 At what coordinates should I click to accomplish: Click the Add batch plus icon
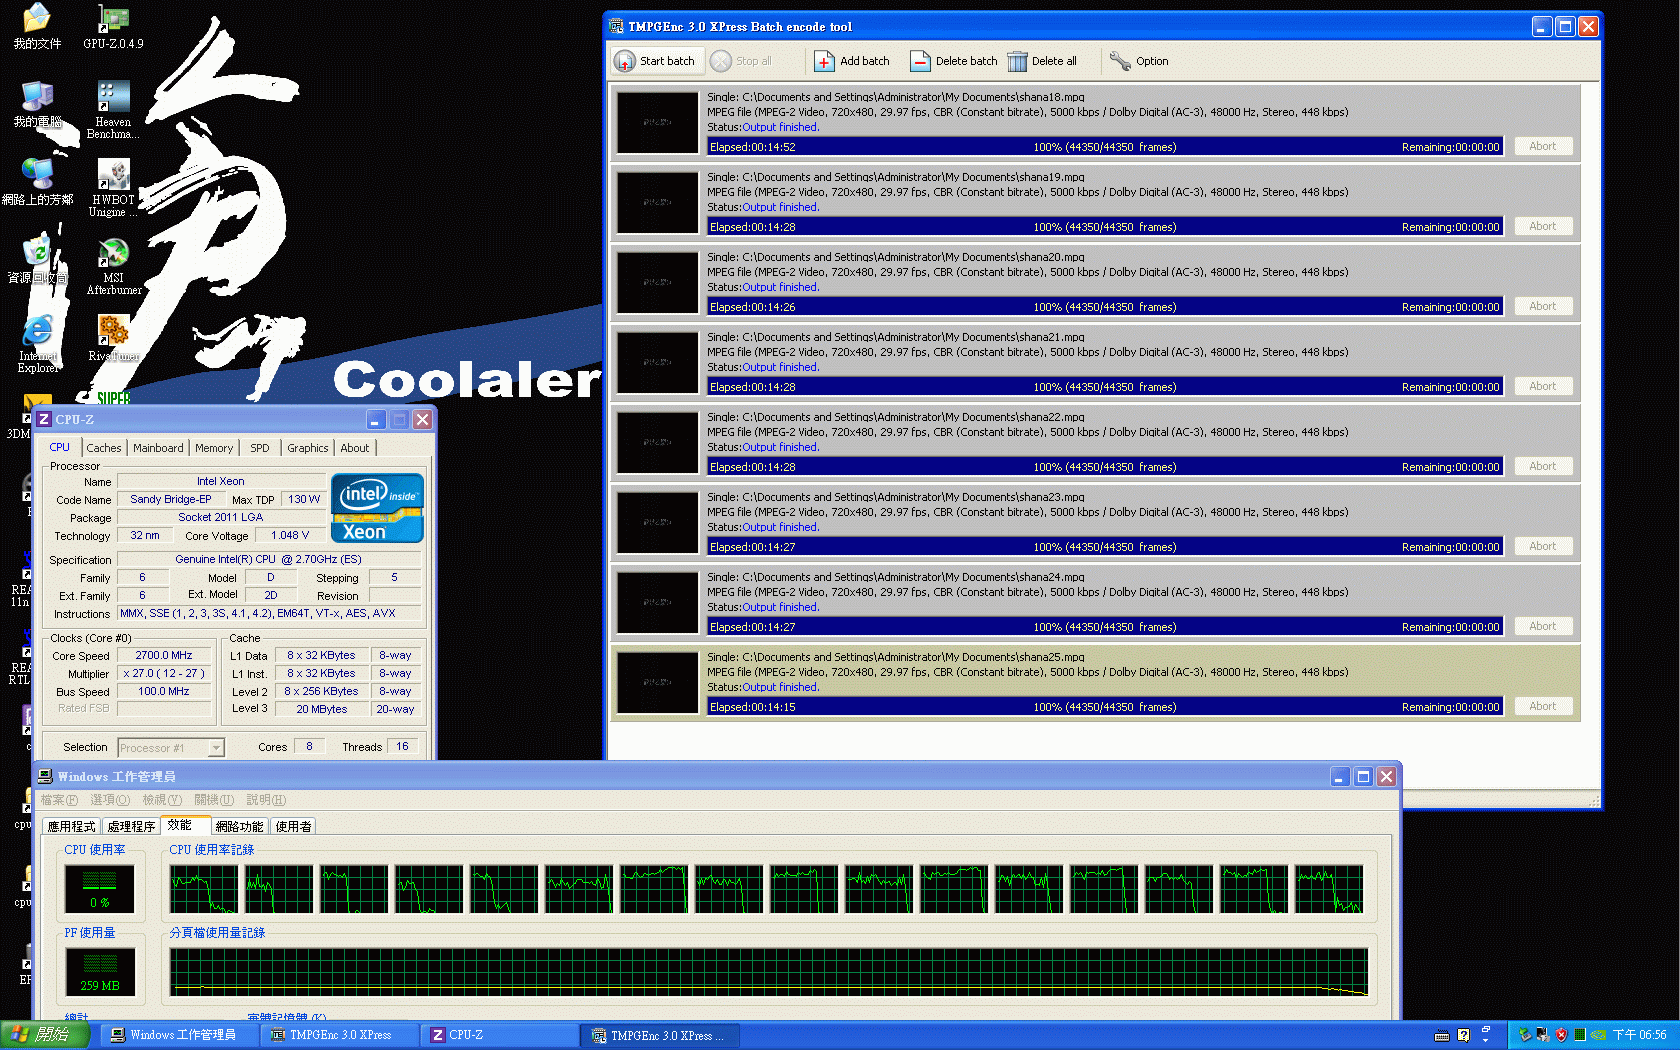[x=824, y=61]
